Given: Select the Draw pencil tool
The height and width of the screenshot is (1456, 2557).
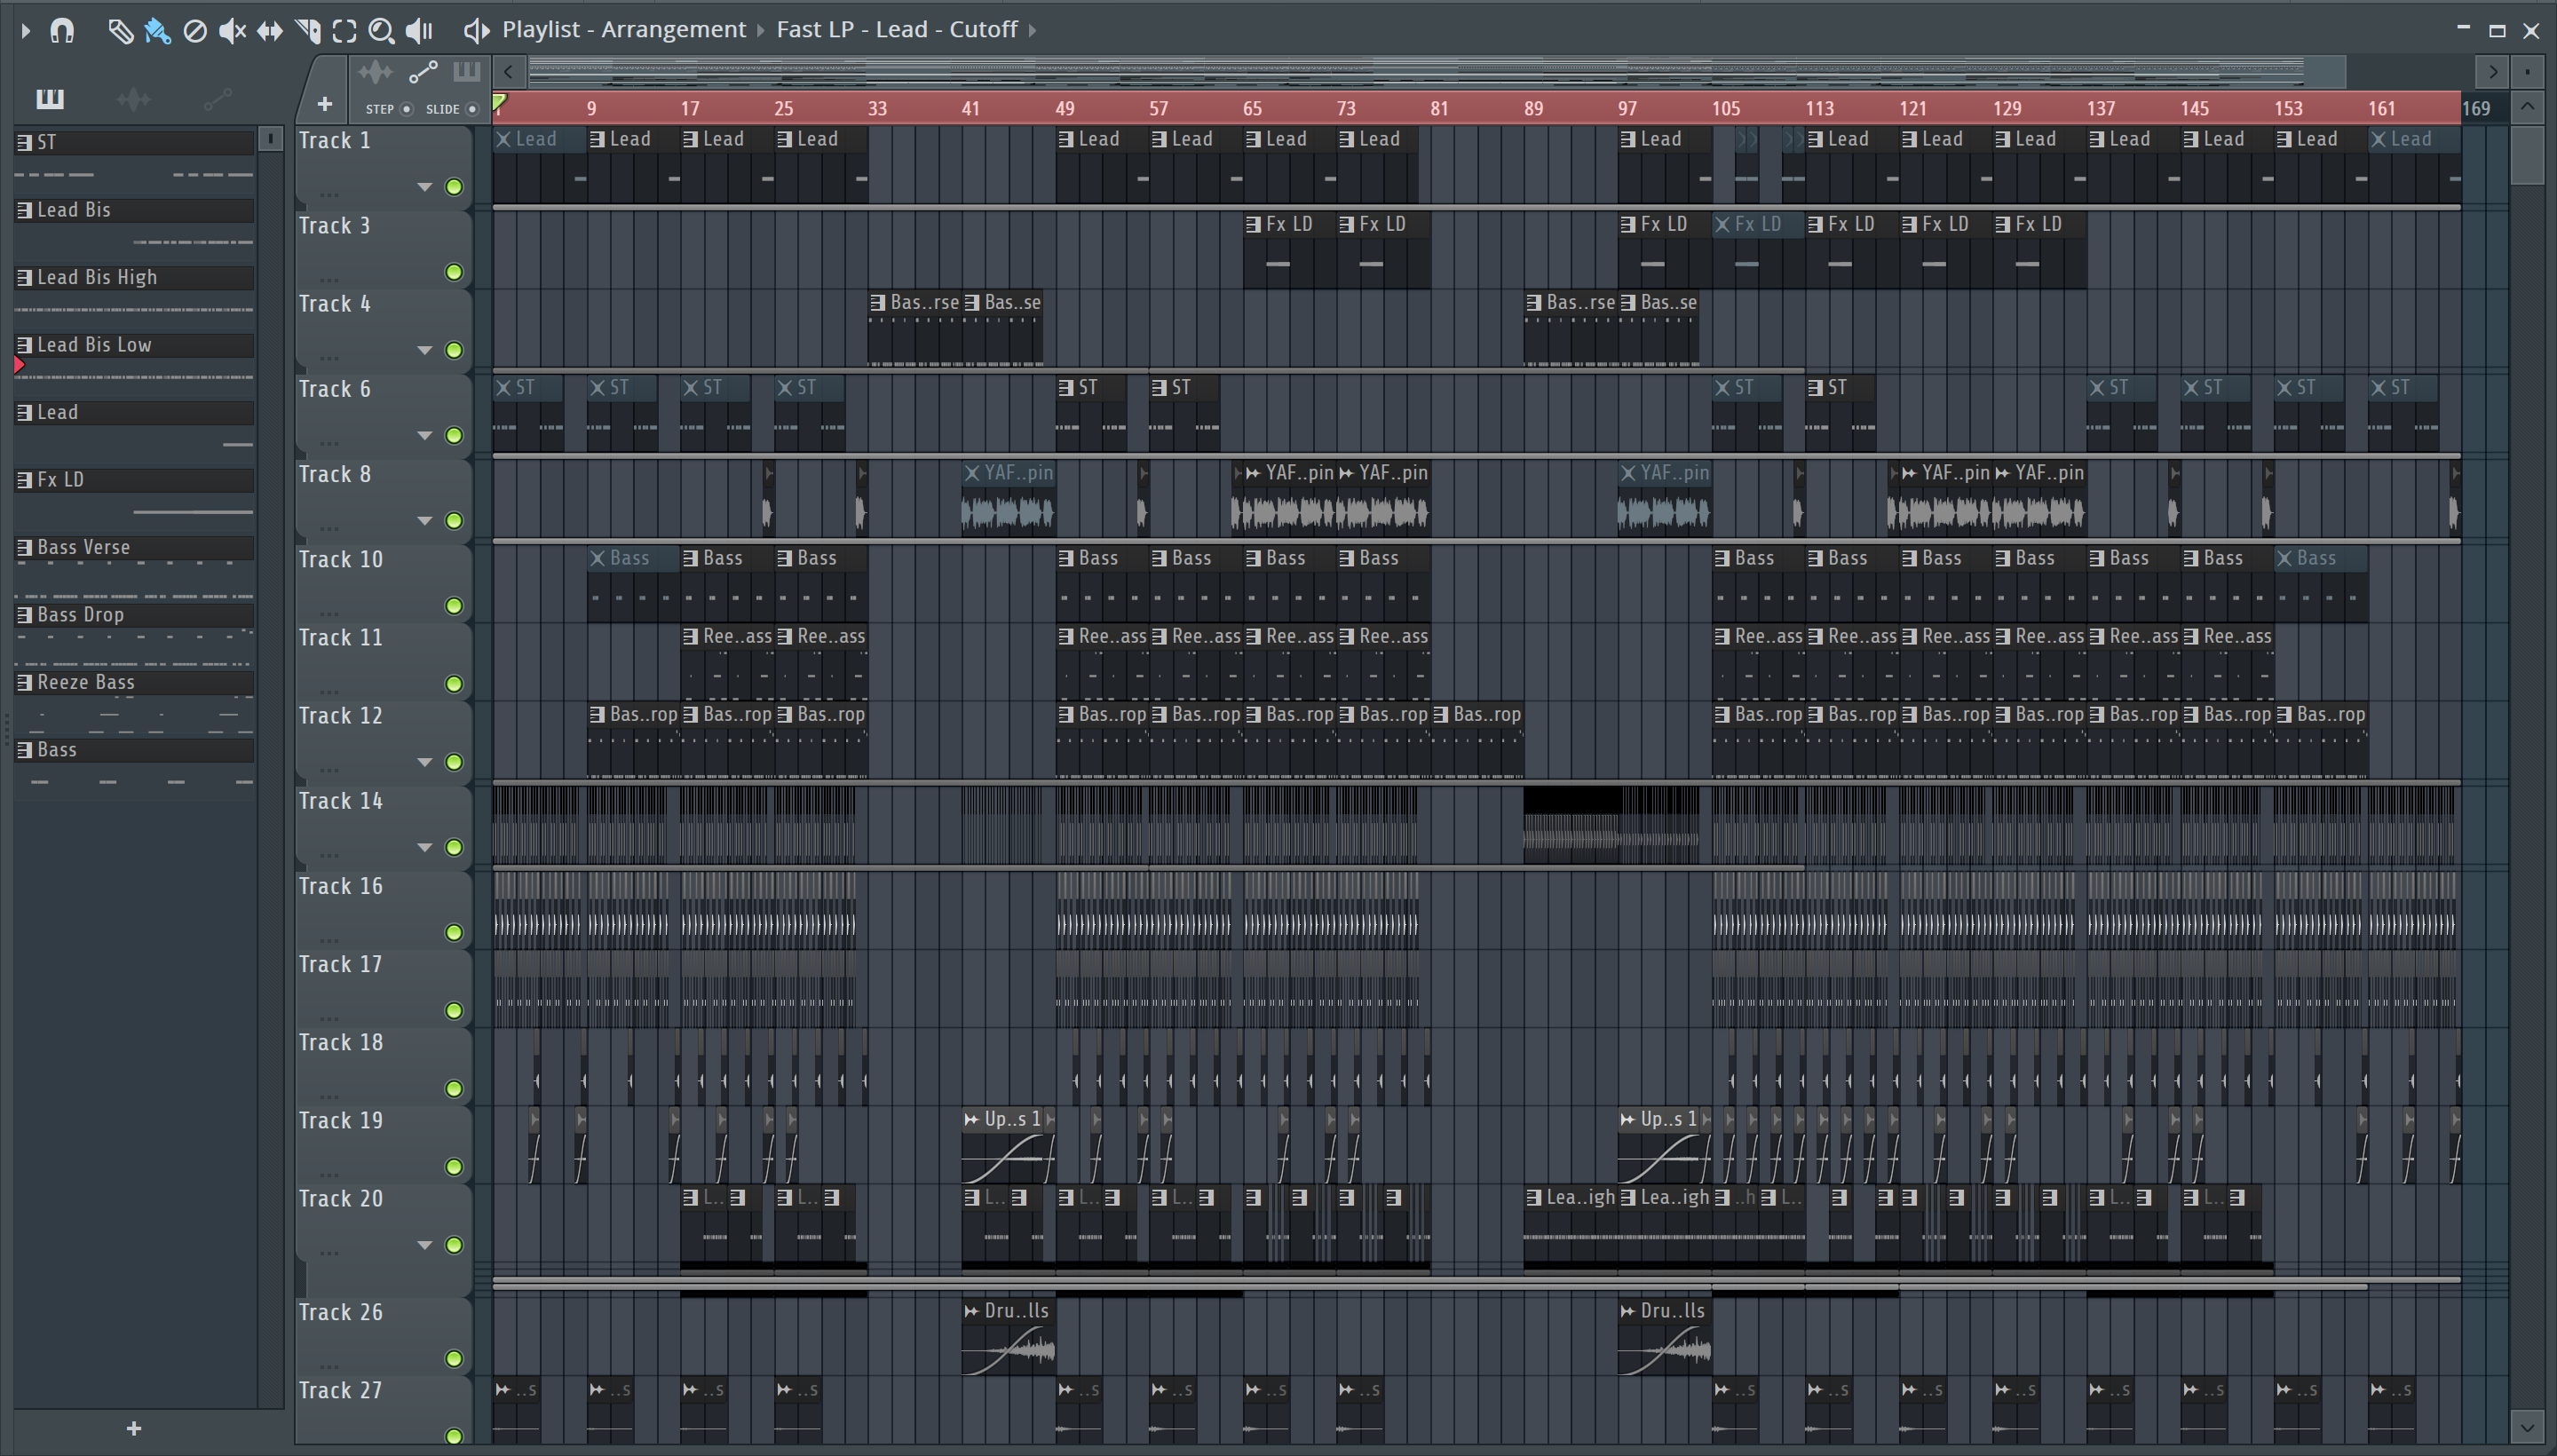Looking at the screenshot, I should [x=121, y=31].
